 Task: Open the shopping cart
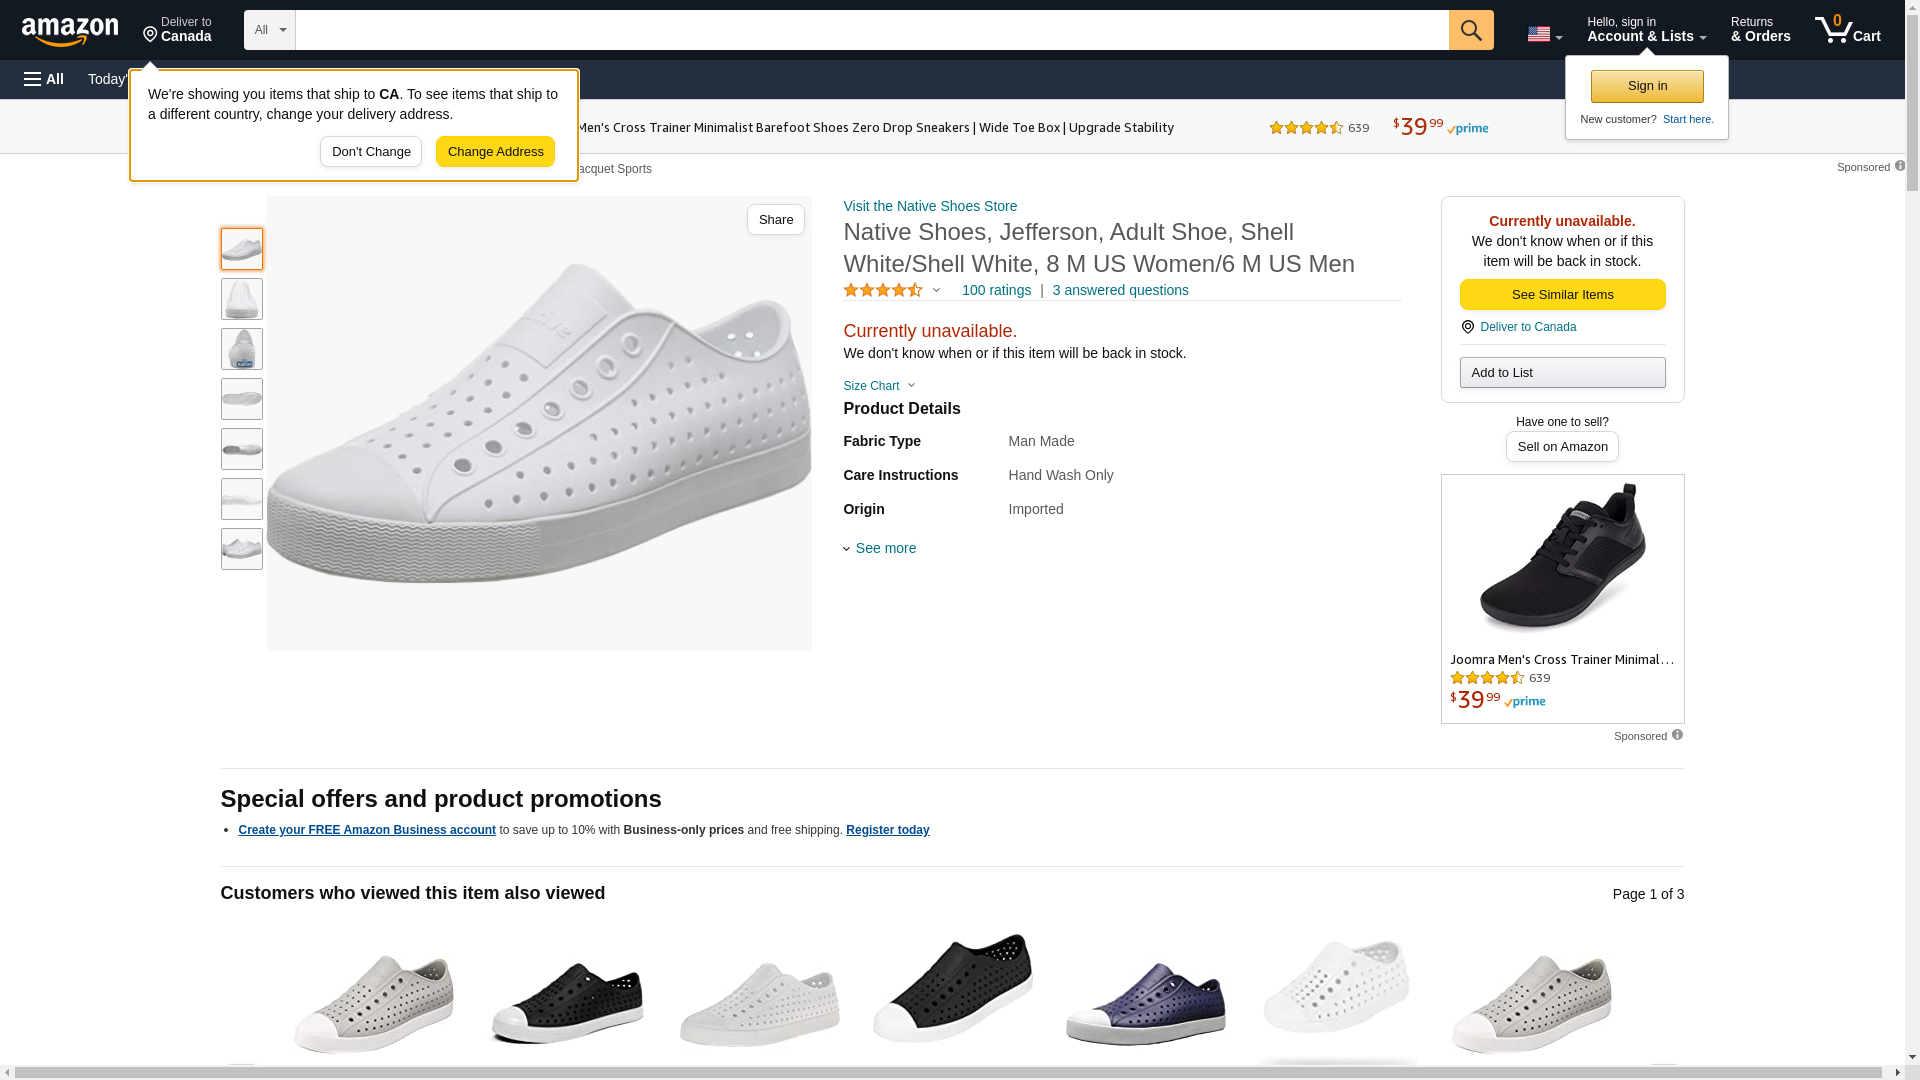click(x=1847, y=30)
